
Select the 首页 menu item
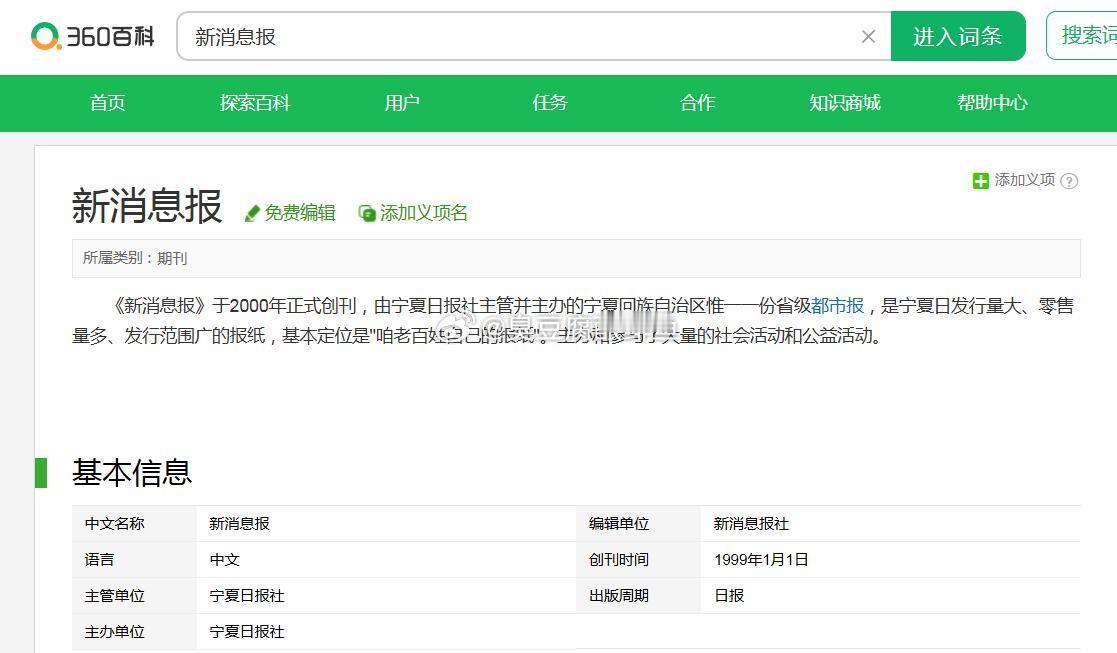[x=107, y=103]
